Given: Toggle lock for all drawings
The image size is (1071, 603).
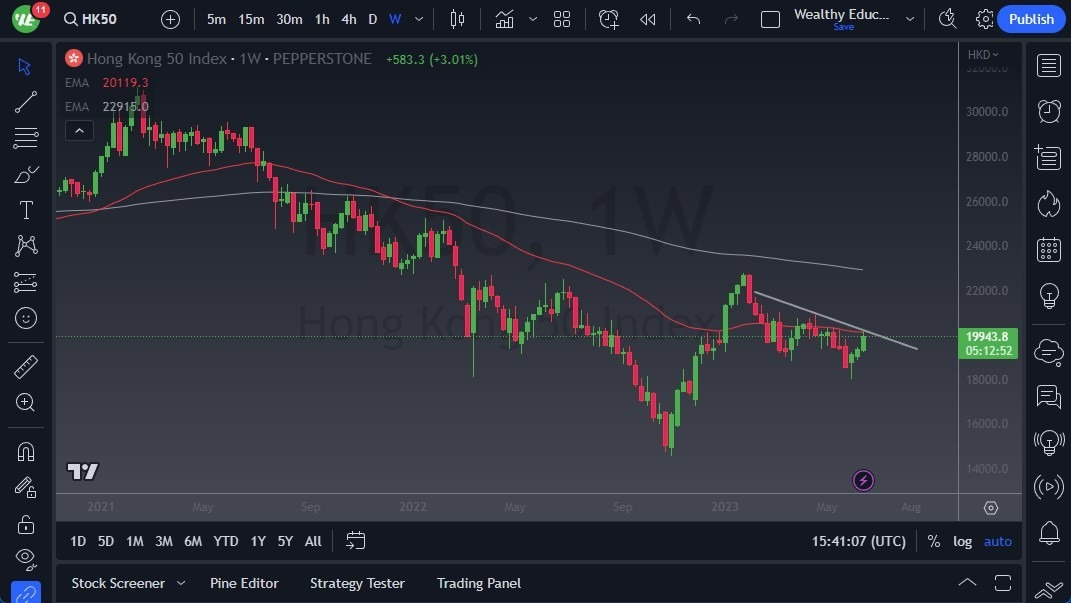Looking at the screenshot, I should coord(25,524).
